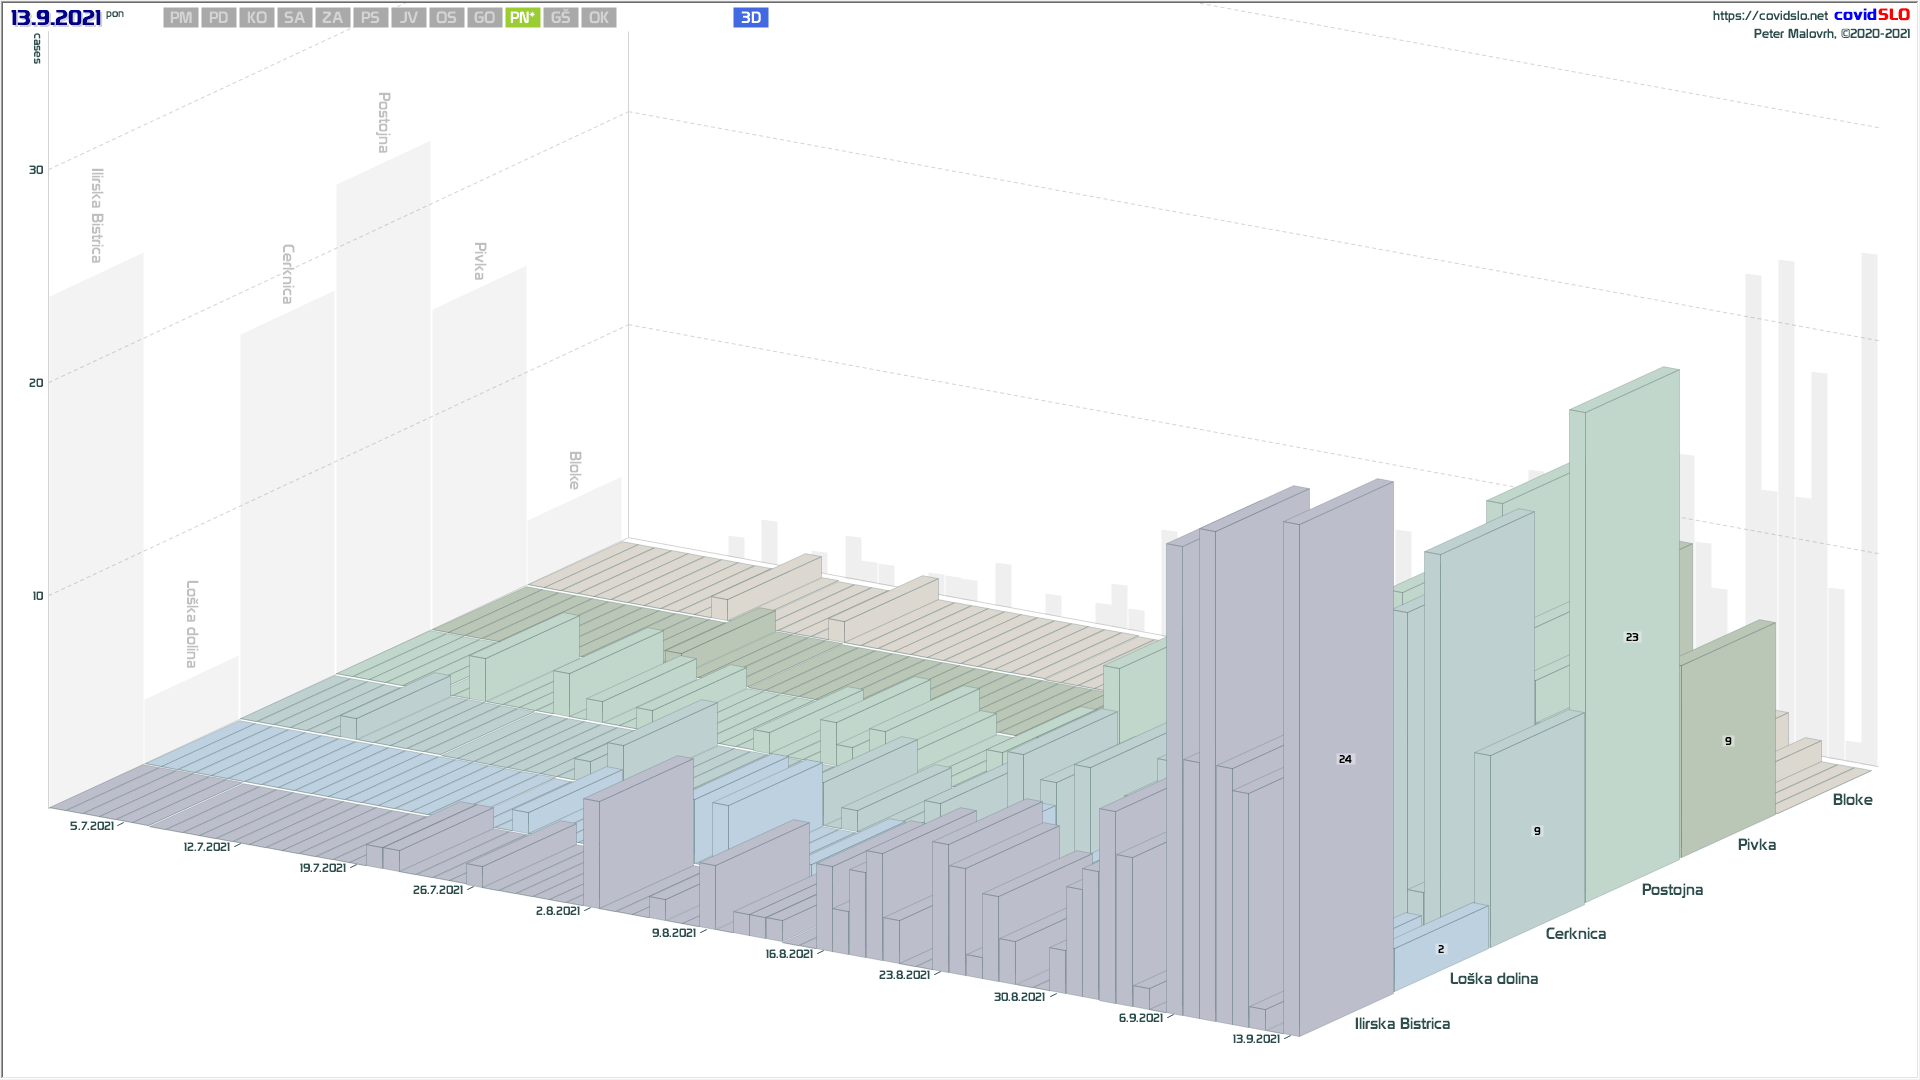Screen dimensions: 1920x1080
Task: Switch to the PD region
Action: point(219,18)
